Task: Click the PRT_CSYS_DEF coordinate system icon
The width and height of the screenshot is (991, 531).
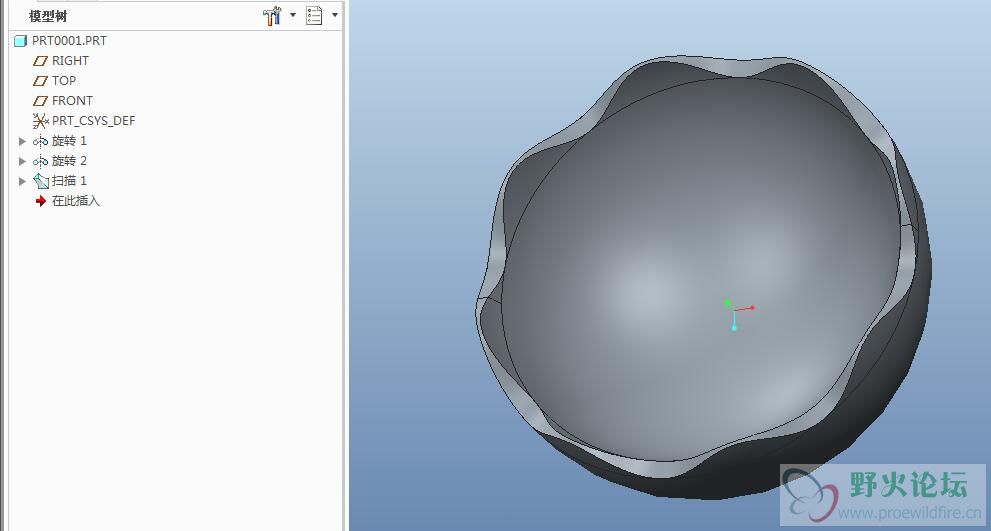Action: pos(40,121)
